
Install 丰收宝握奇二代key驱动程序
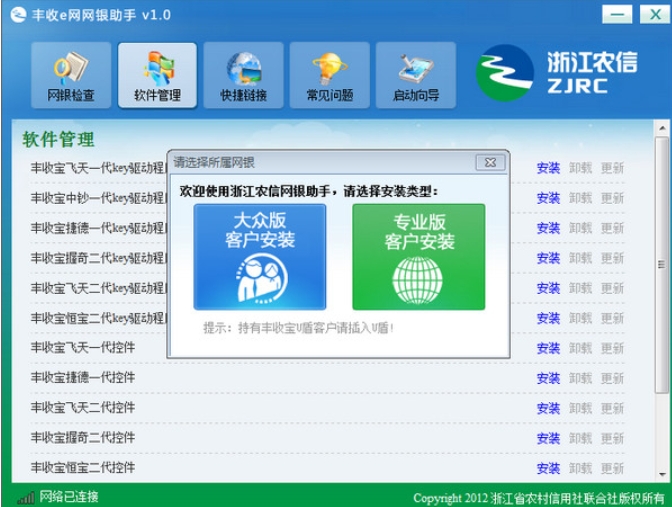[x=548, y=258]
